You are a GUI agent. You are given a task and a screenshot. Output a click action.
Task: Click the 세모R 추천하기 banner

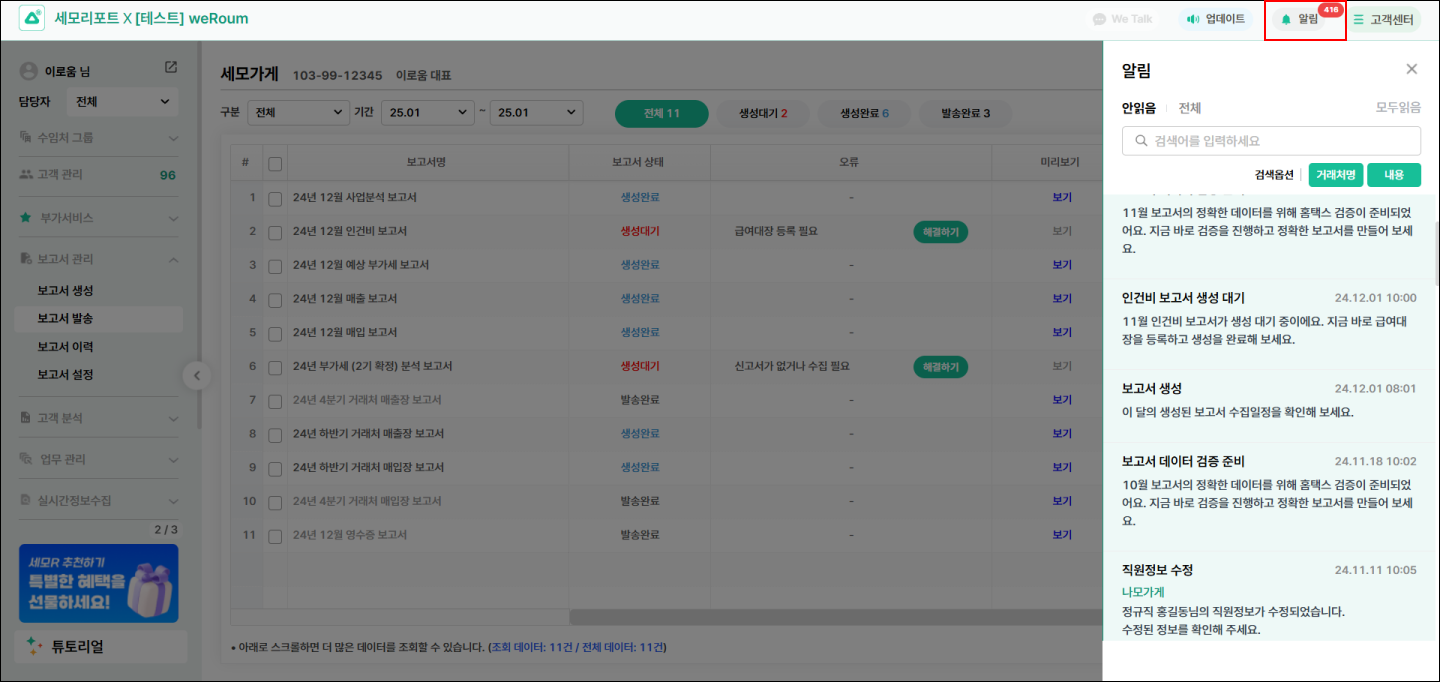click(98, 583)
